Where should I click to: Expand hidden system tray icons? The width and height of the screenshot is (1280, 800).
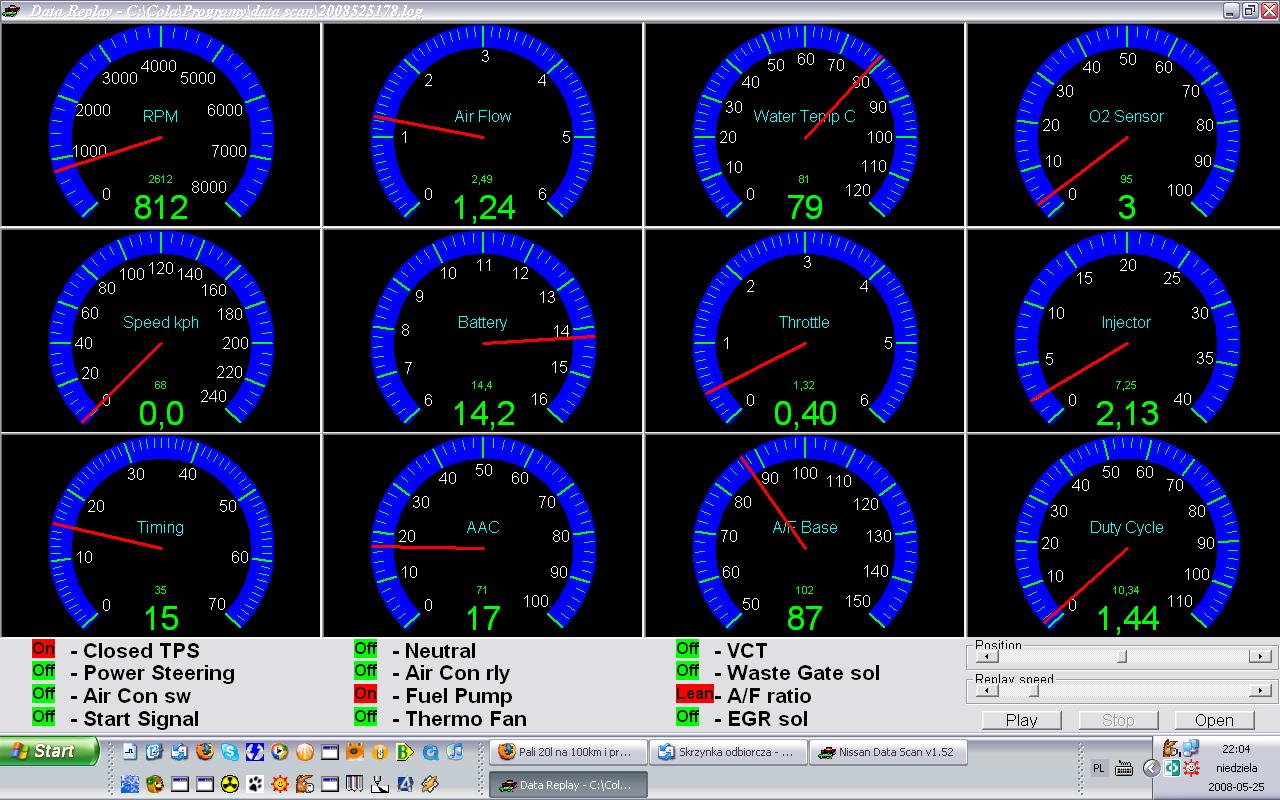(1150, 768)
